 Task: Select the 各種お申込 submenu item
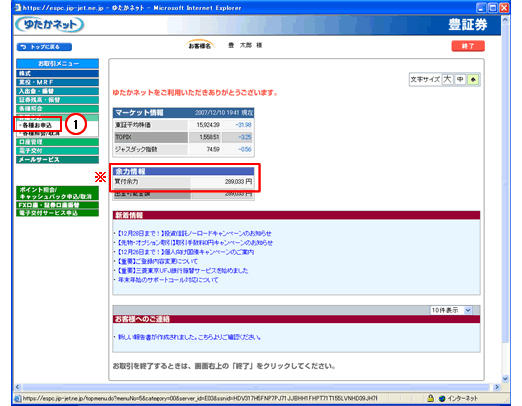pyautogui.click(x=37, y=125)
